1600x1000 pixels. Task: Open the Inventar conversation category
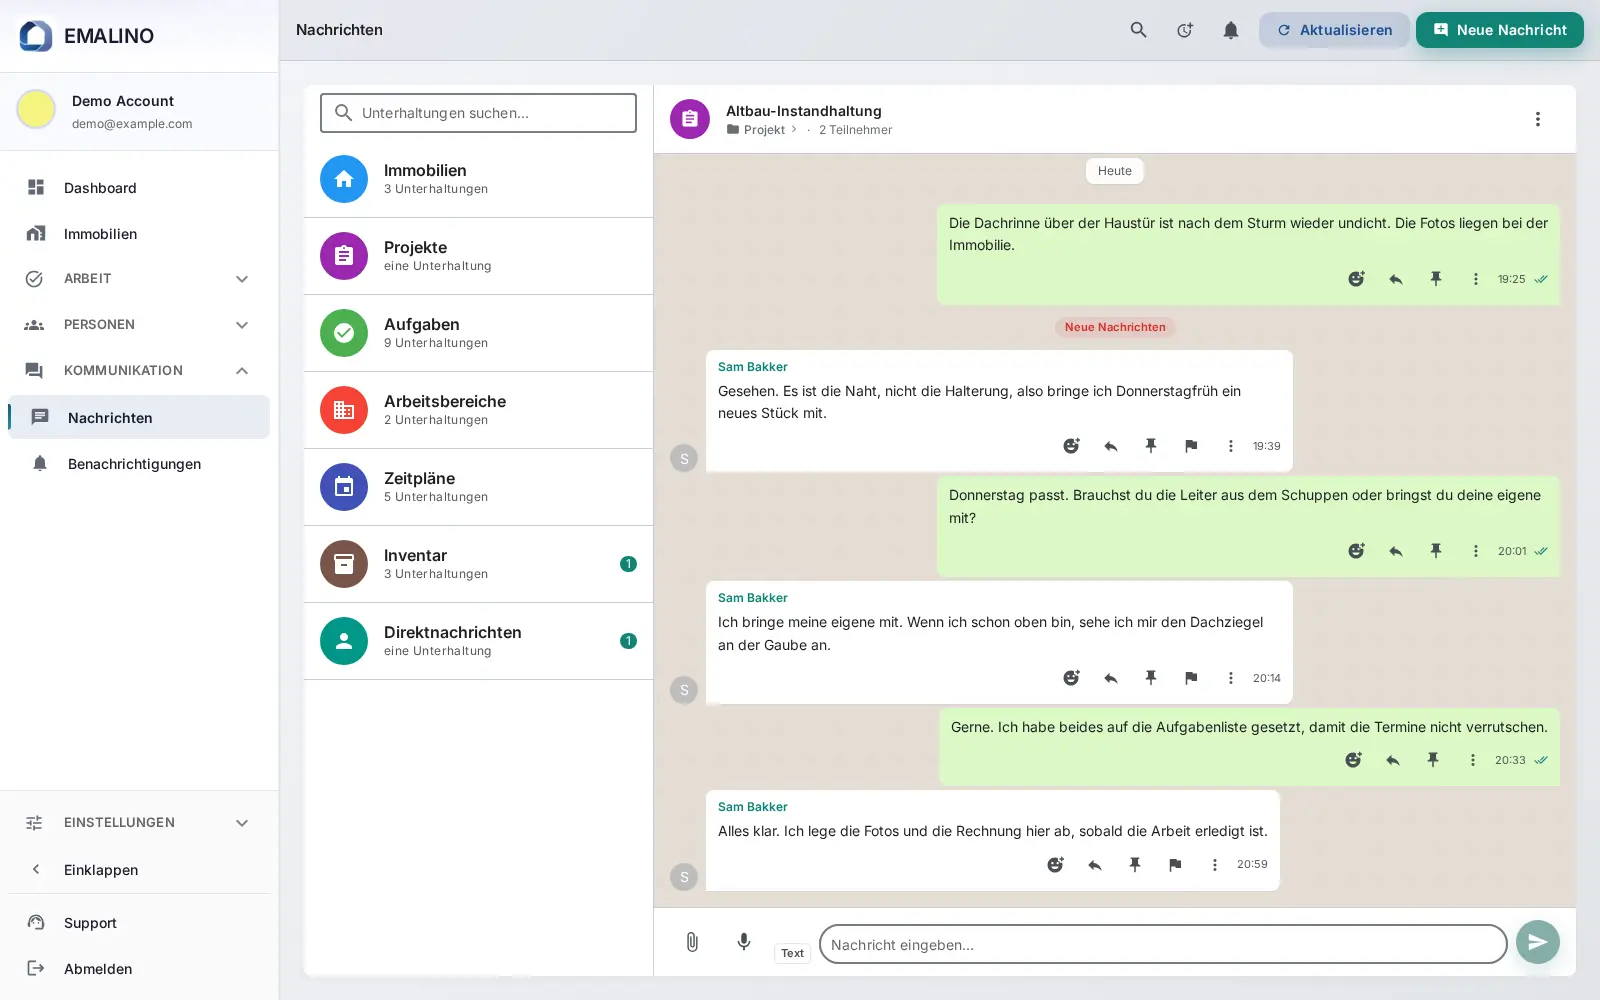(x=478, y=564)
